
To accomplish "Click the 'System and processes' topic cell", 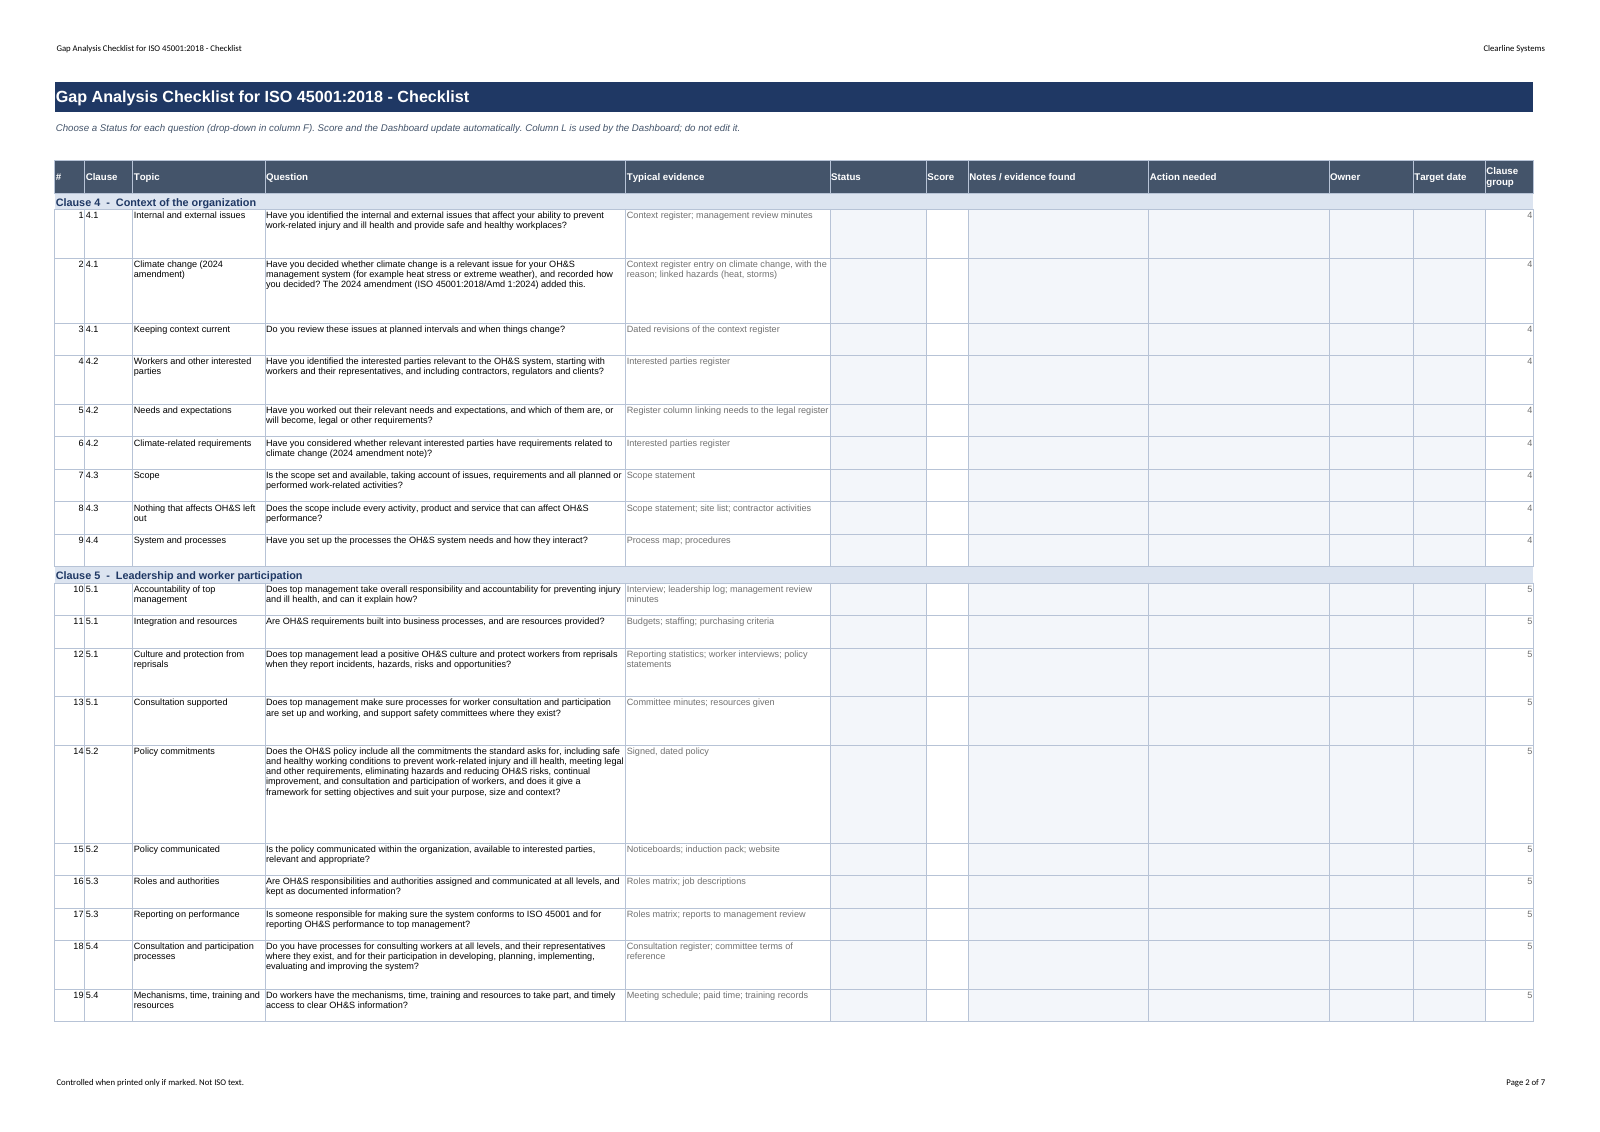I will tap(198, 550).
